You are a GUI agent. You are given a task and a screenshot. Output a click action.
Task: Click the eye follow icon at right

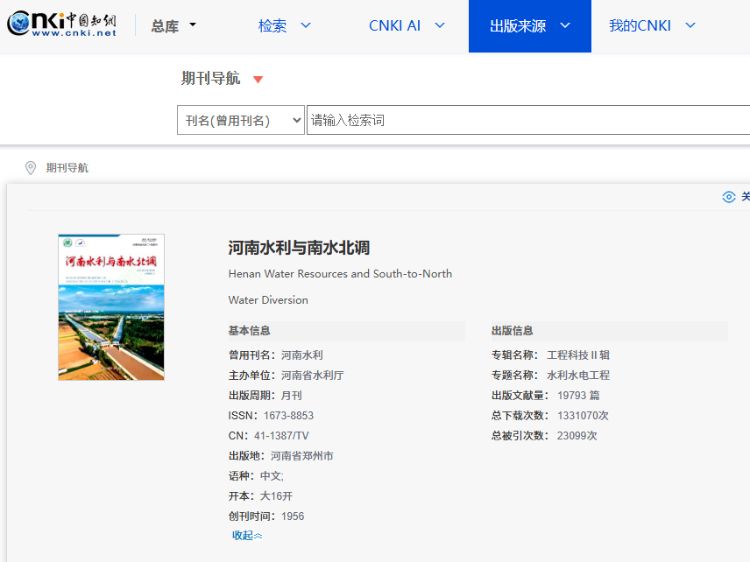click(728, 197)
